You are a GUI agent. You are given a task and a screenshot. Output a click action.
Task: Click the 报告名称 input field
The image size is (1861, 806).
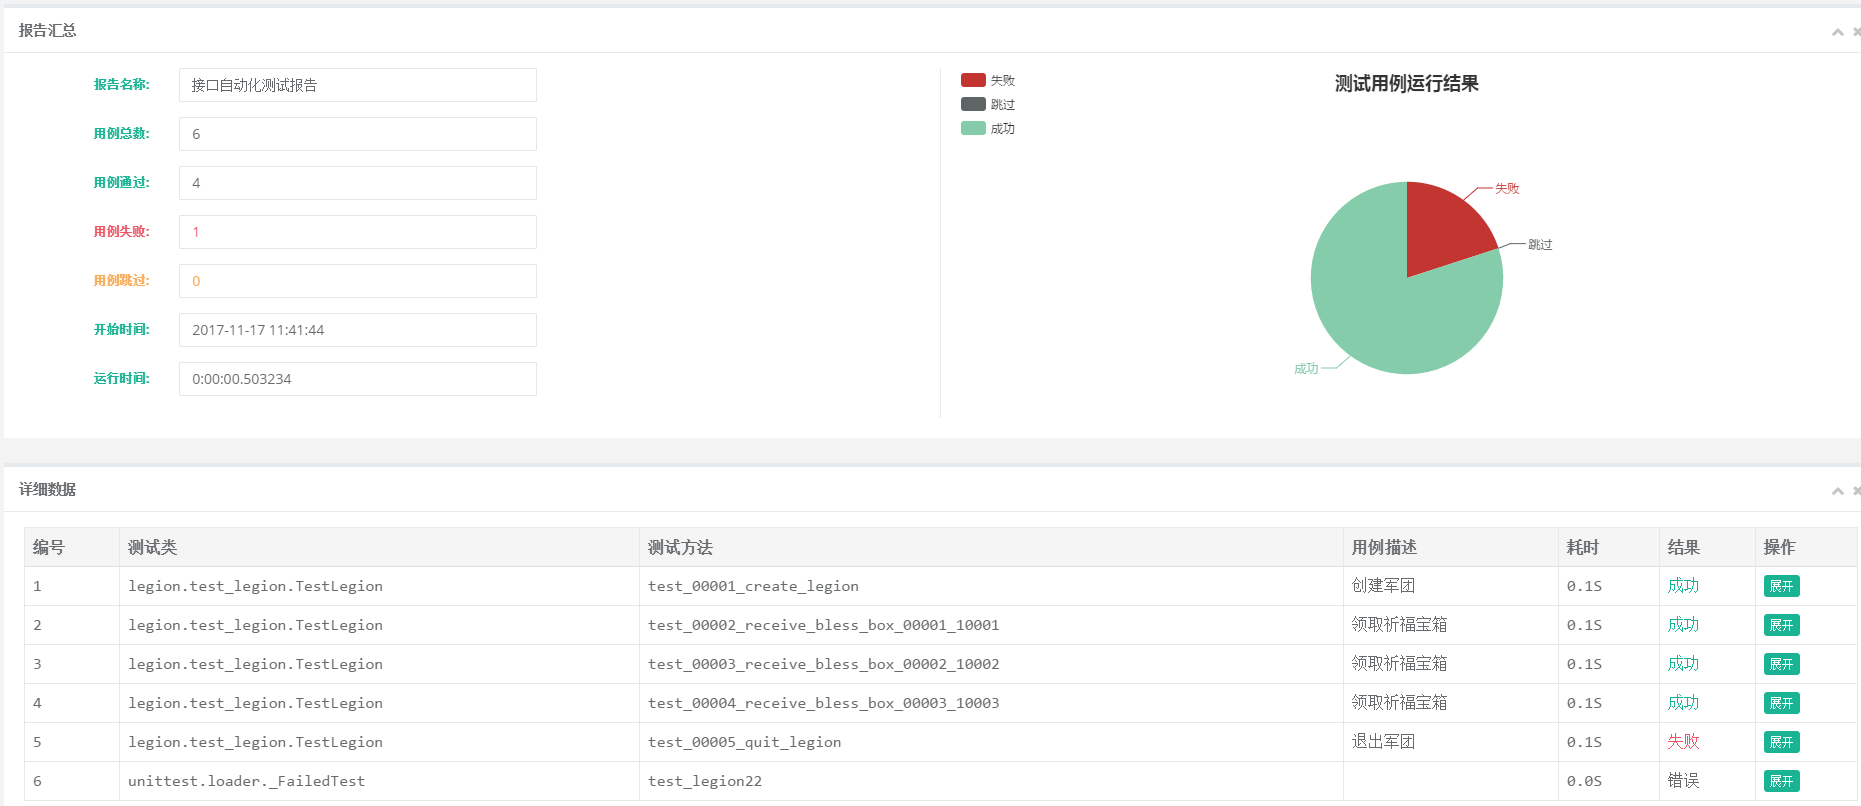click(x=358, y=85)
